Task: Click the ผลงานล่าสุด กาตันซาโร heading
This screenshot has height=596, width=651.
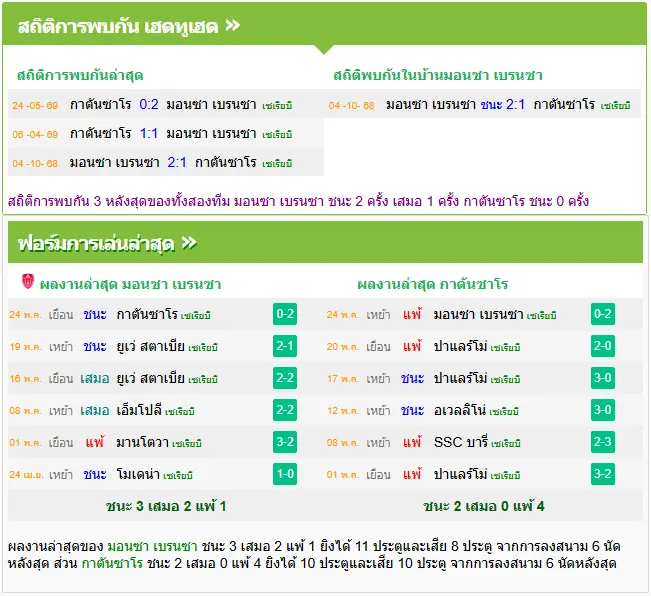Action: point(433,284)
